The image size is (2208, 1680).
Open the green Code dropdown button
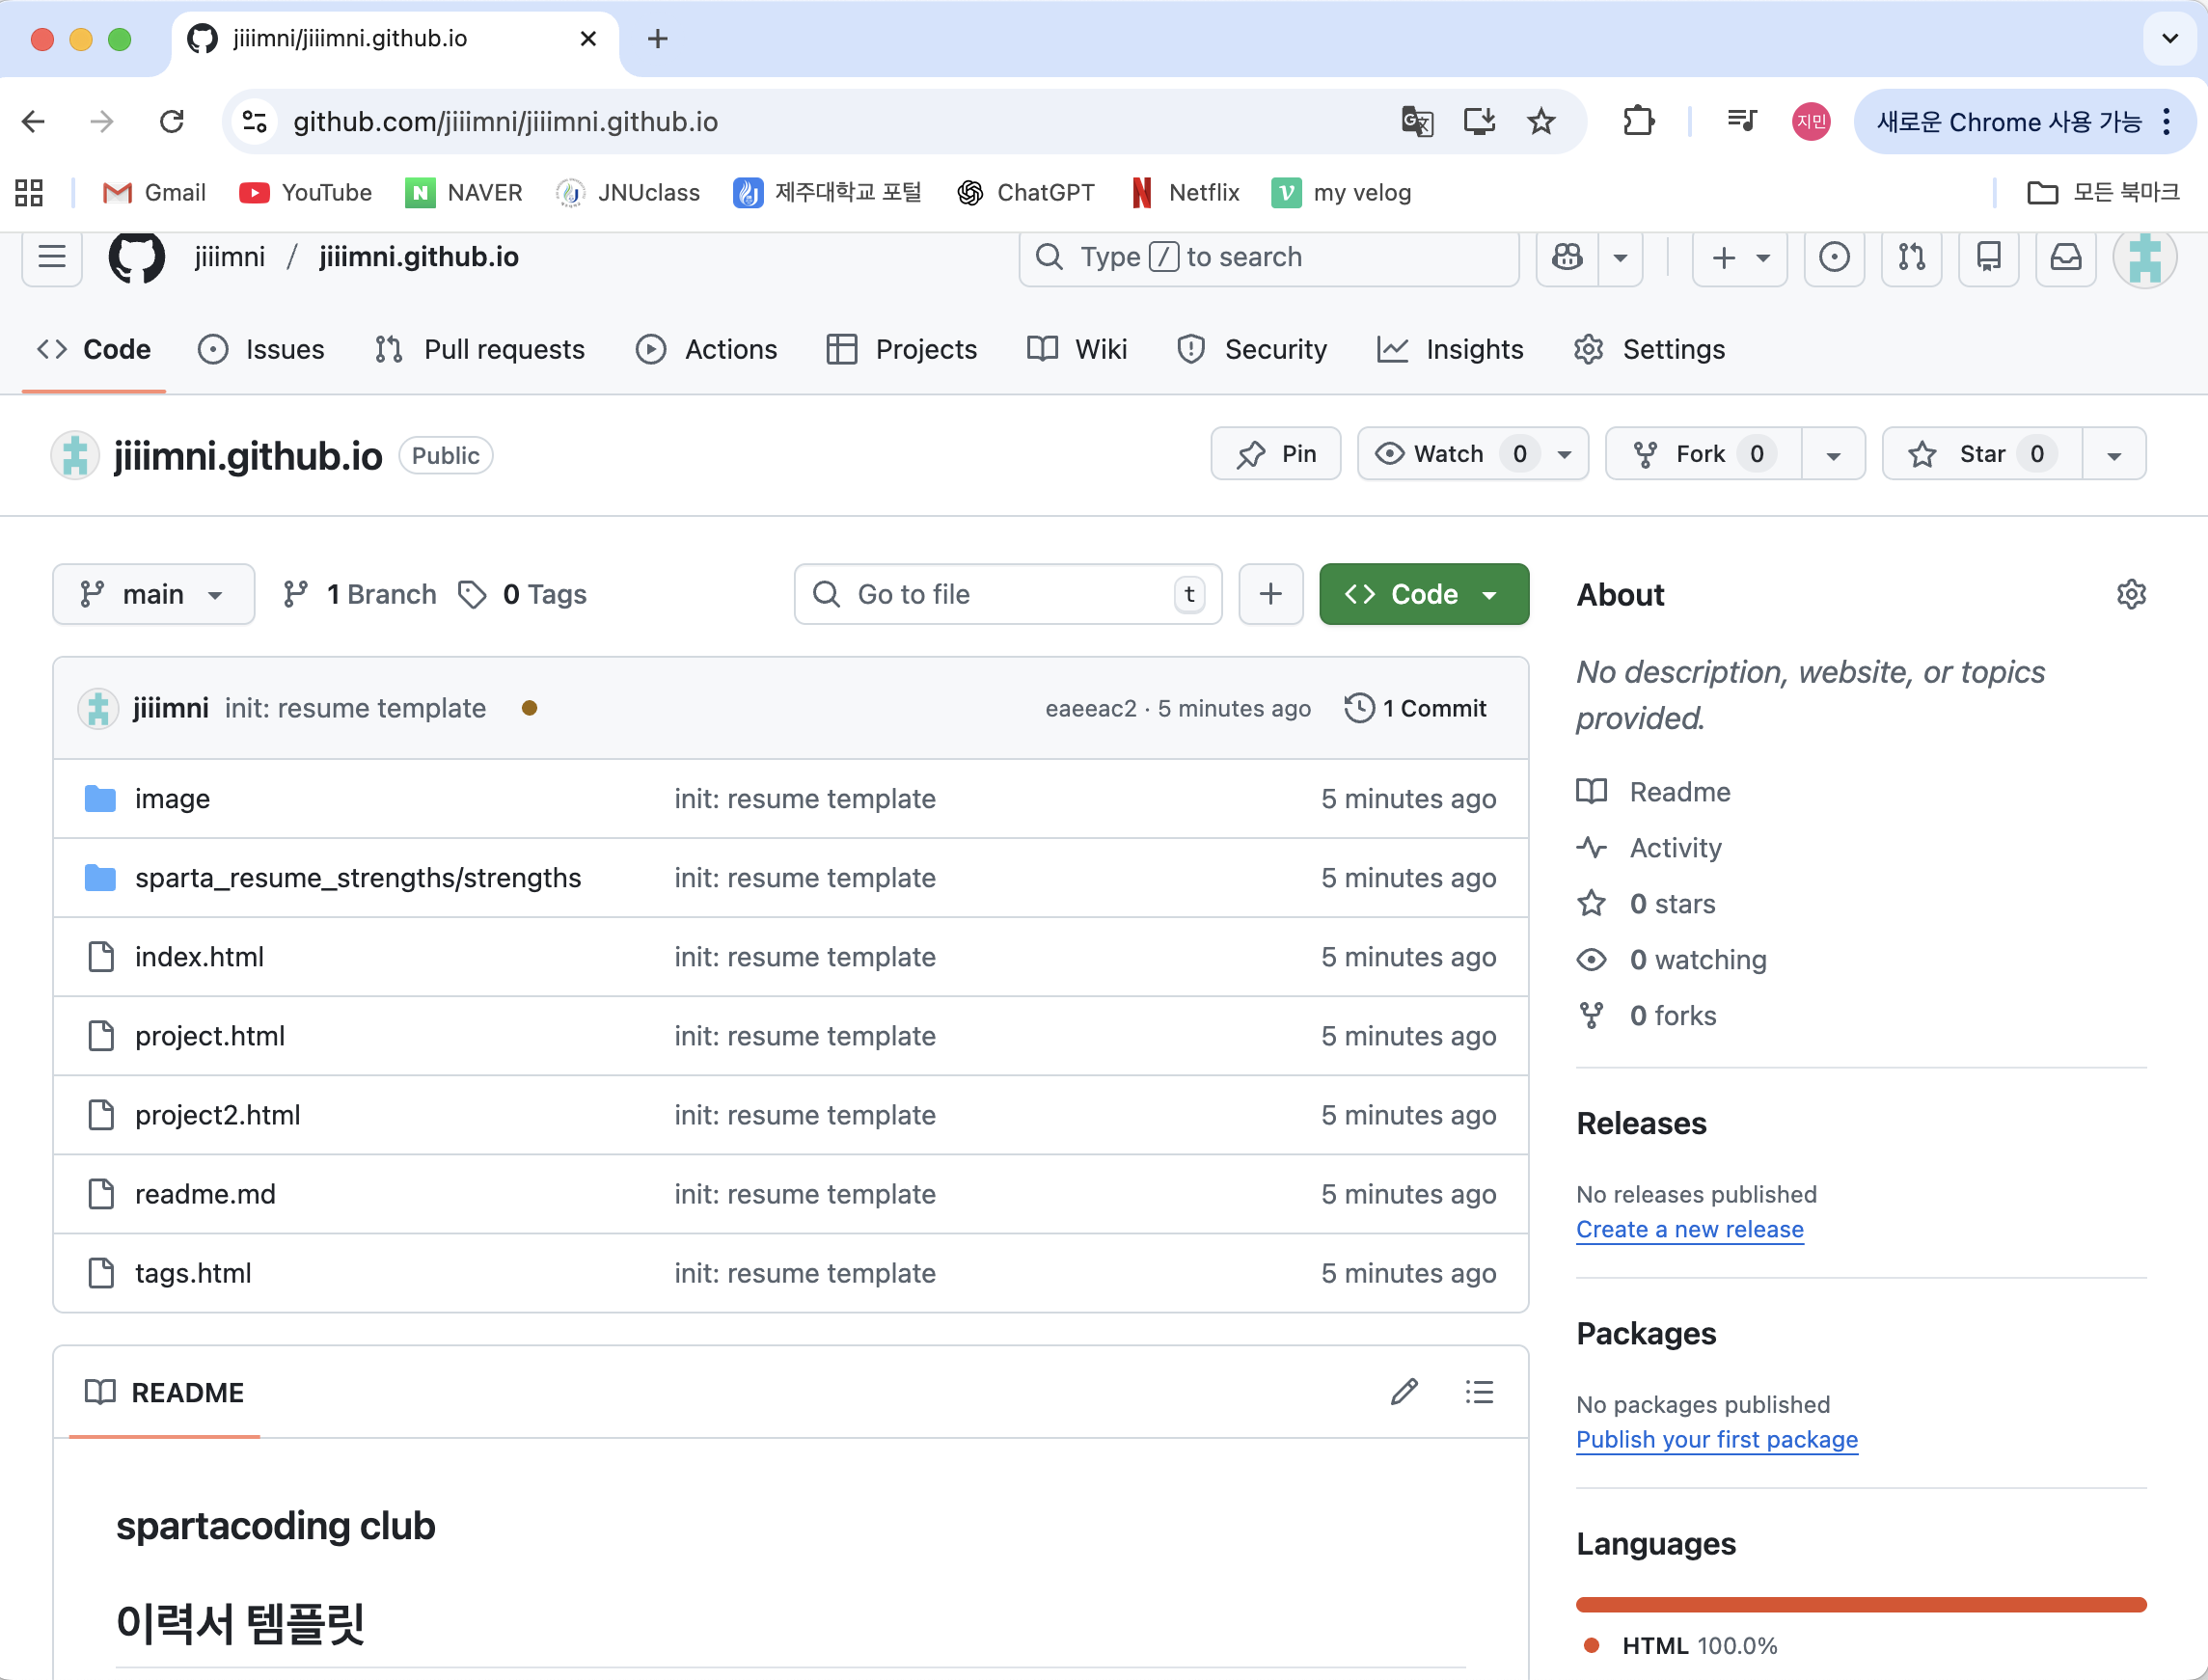coord(1423,594)
